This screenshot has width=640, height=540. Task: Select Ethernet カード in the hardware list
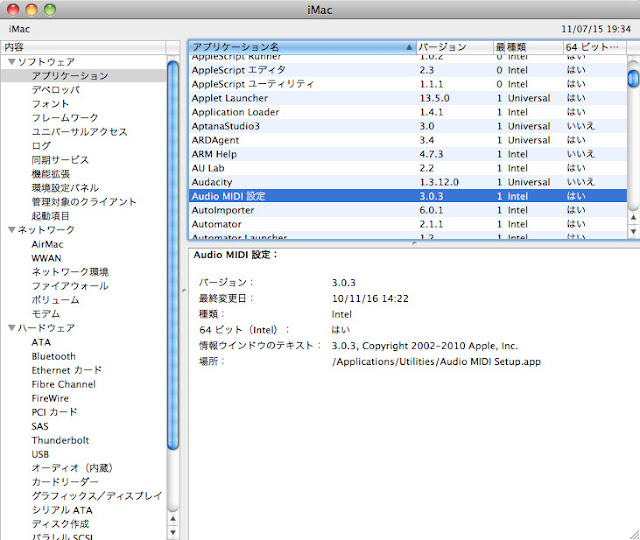click(x=67, y=370)
